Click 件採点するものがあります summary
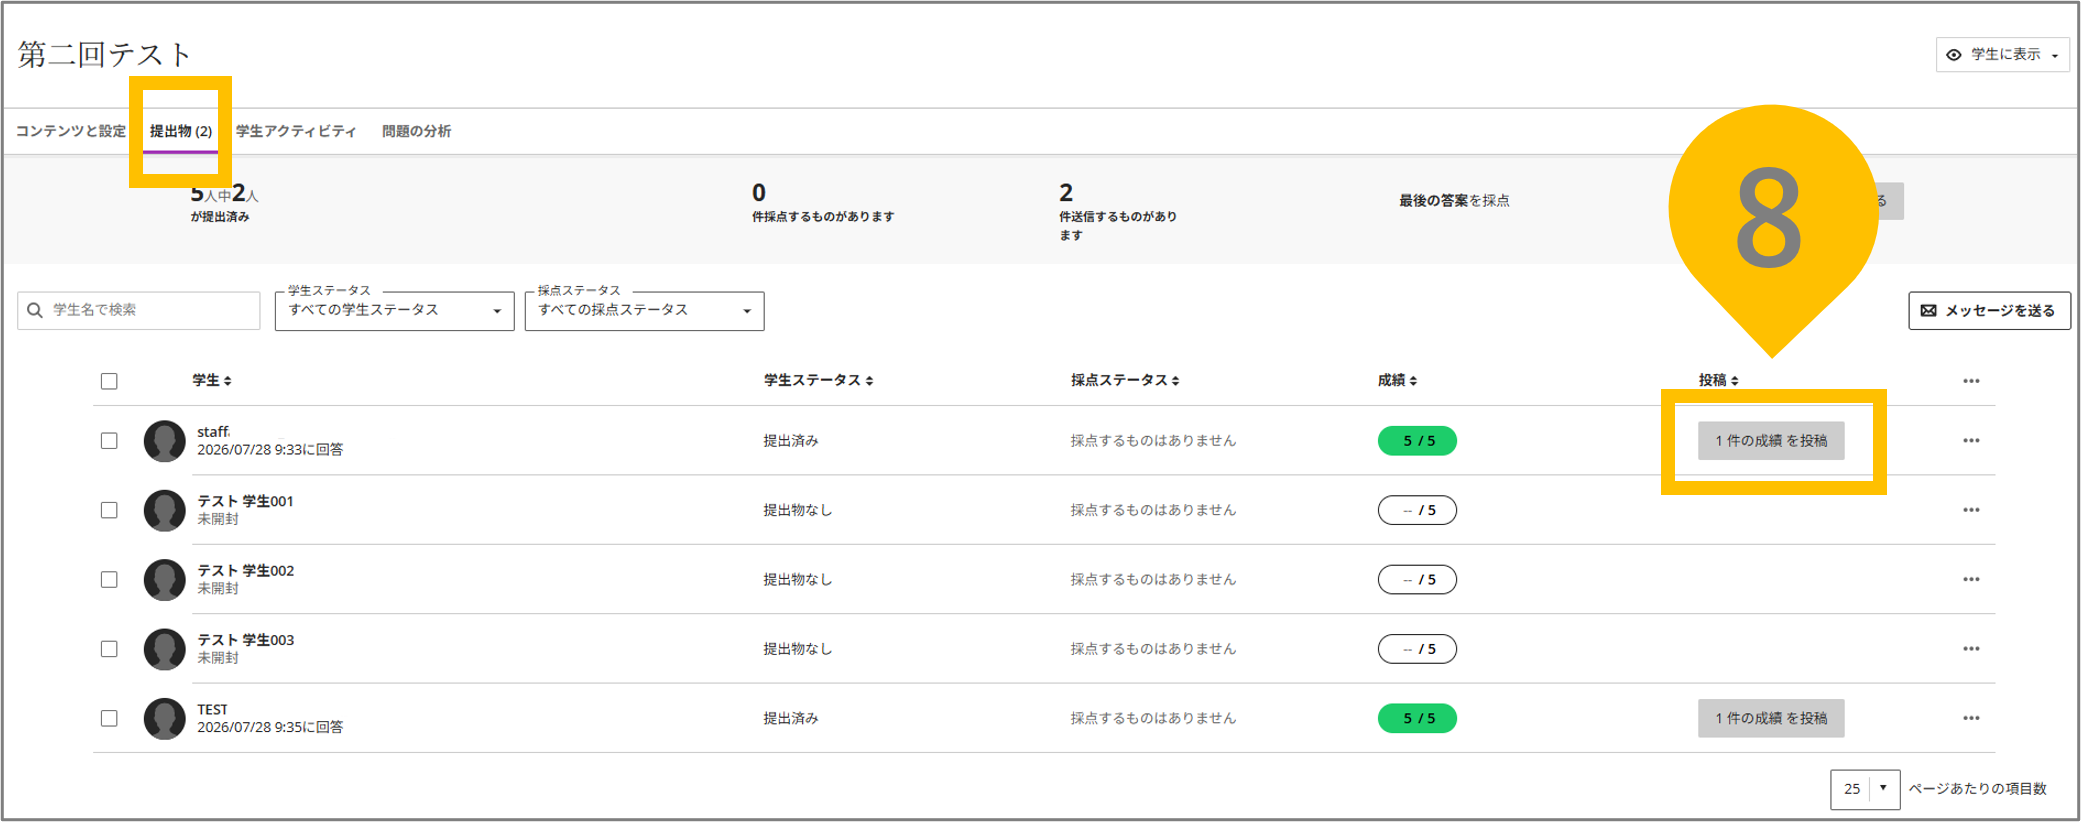The height and width of the screenshot is (822, 2081). point(823,217)
